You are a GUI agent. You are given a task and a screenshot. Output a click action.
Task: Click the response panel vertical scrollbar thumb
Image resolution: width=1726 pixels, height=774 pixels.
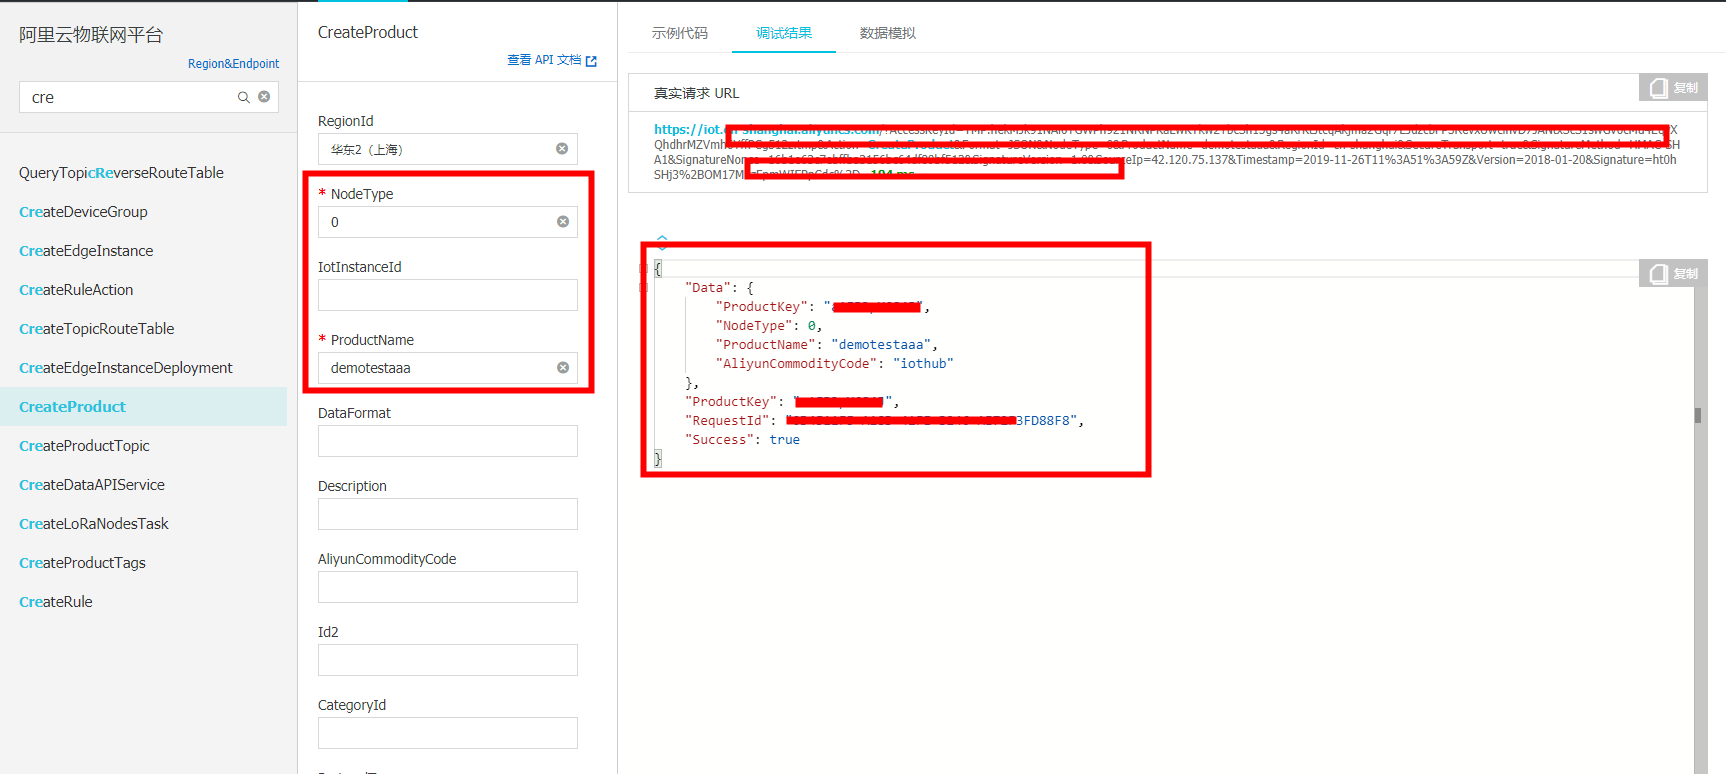[1698, 415]
